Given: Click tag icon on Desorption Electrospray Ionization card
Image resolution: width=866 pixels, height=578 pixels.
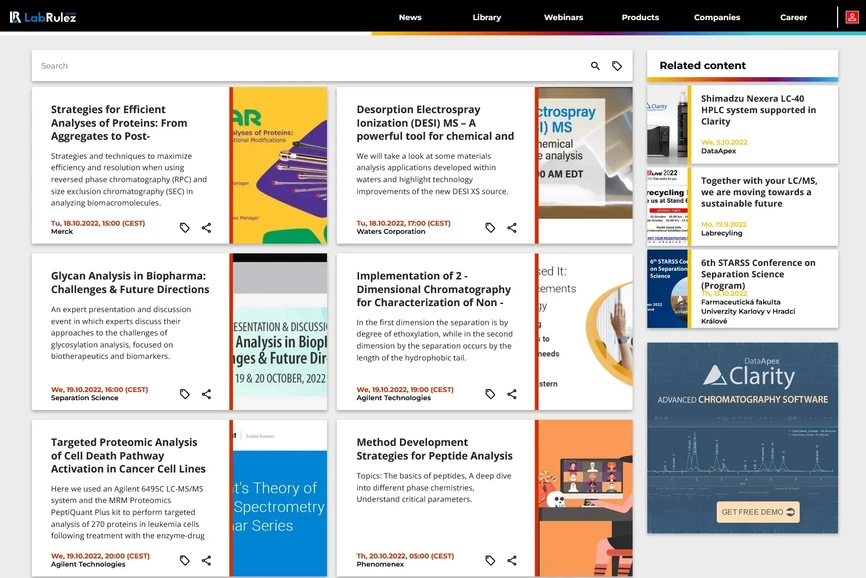Looking at the screenshot, I should click(490, 227).
